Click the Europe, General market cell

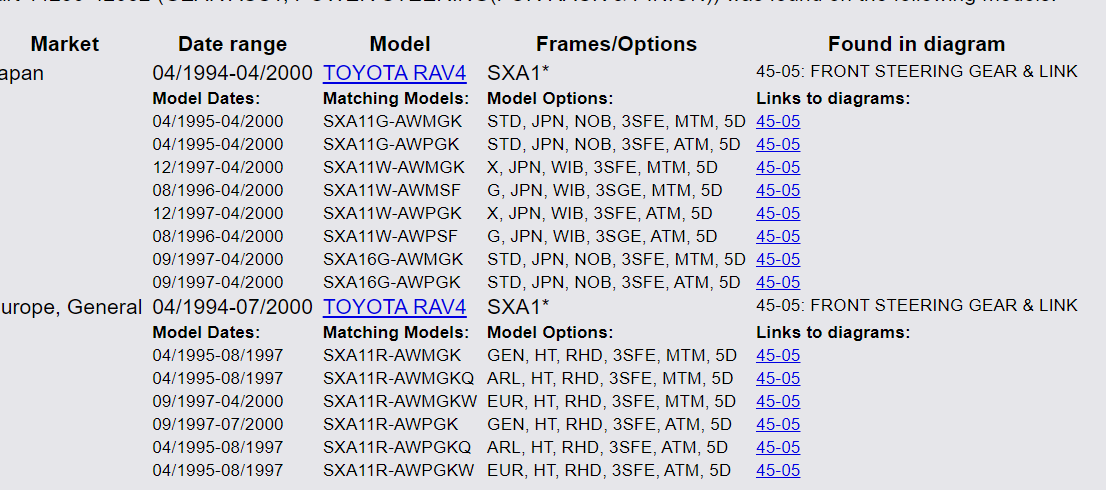pos(71,307)
